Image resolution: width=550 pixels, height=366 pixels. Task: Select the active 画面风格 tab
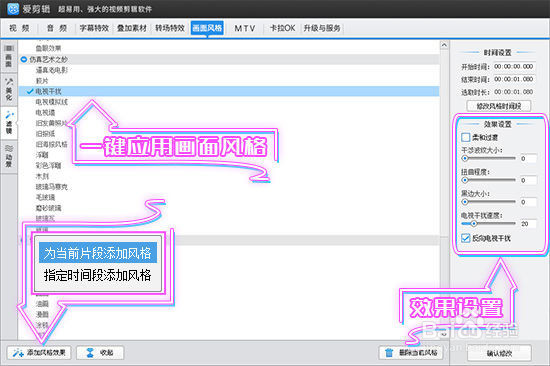tap(207, 28)
